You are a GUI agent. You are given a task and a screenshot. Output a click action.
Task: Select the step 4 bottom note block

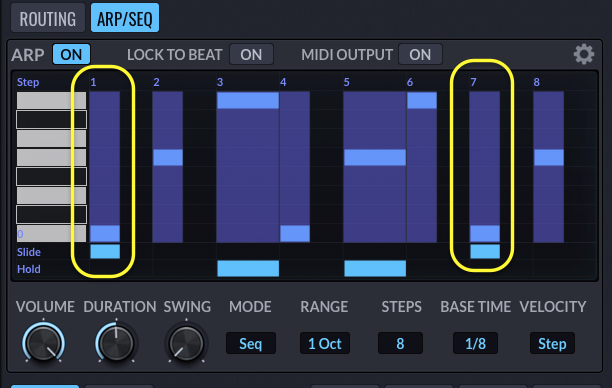click(295, 233)
